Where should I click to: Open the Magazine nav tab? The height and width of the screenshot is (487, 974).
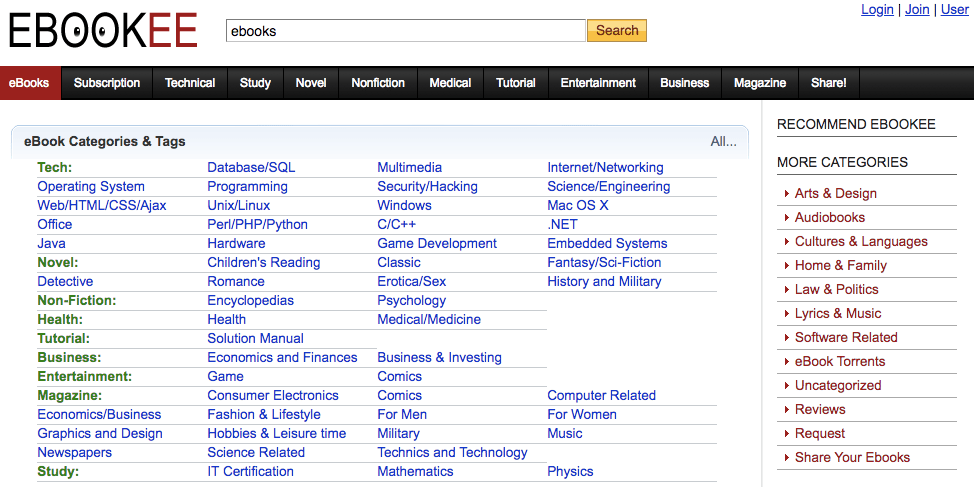tap(760, 83)
